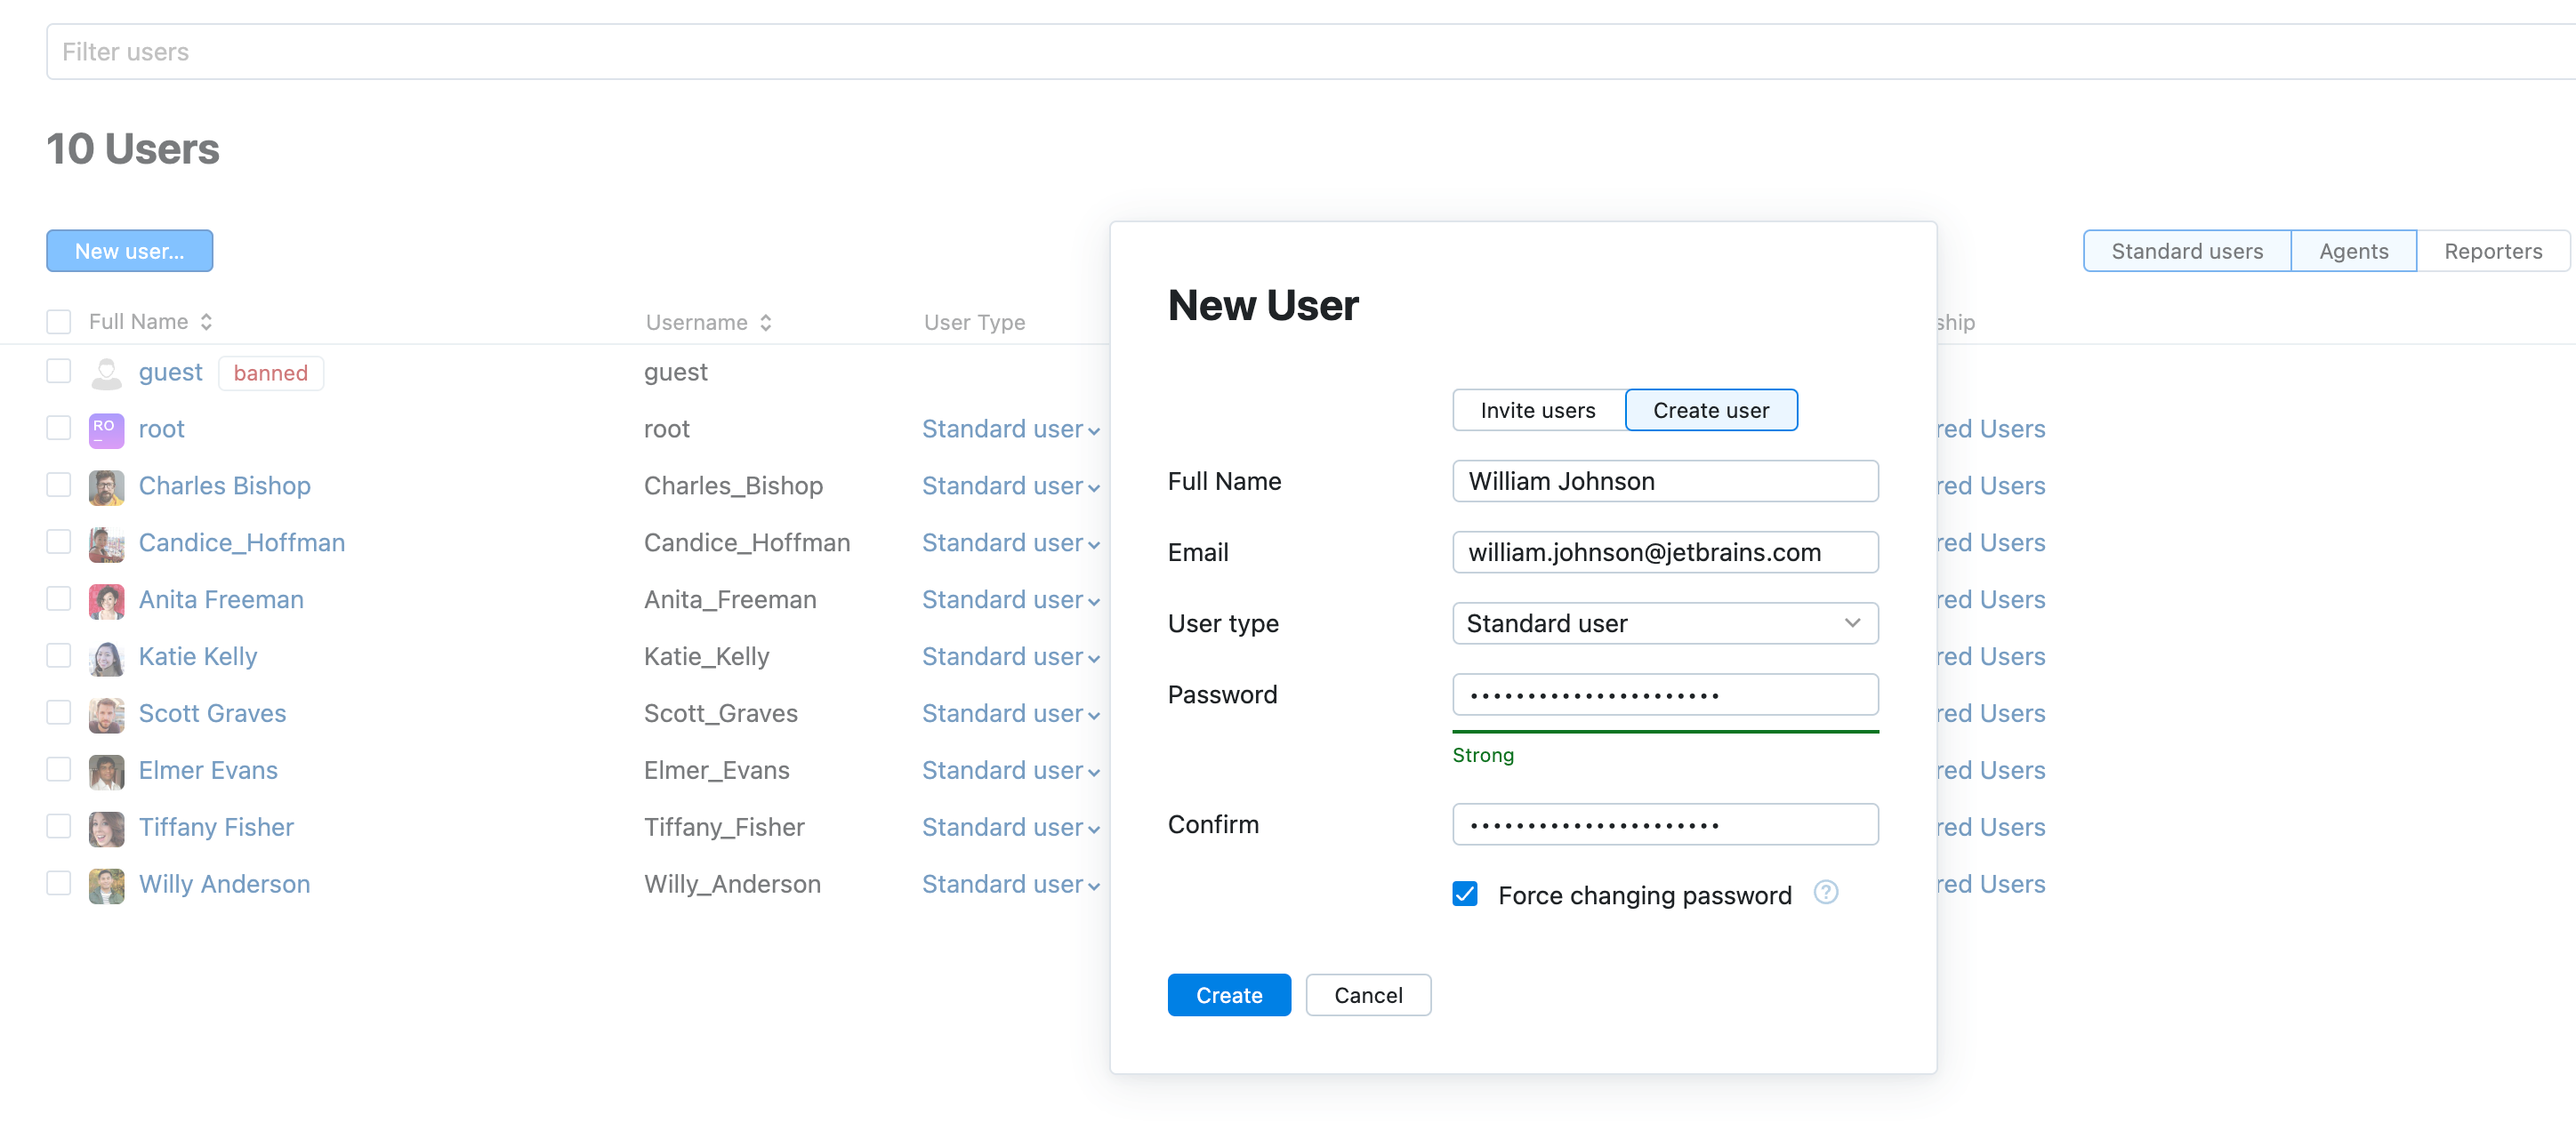Click Charles Bishop's profile avatar

click(106, 485)
